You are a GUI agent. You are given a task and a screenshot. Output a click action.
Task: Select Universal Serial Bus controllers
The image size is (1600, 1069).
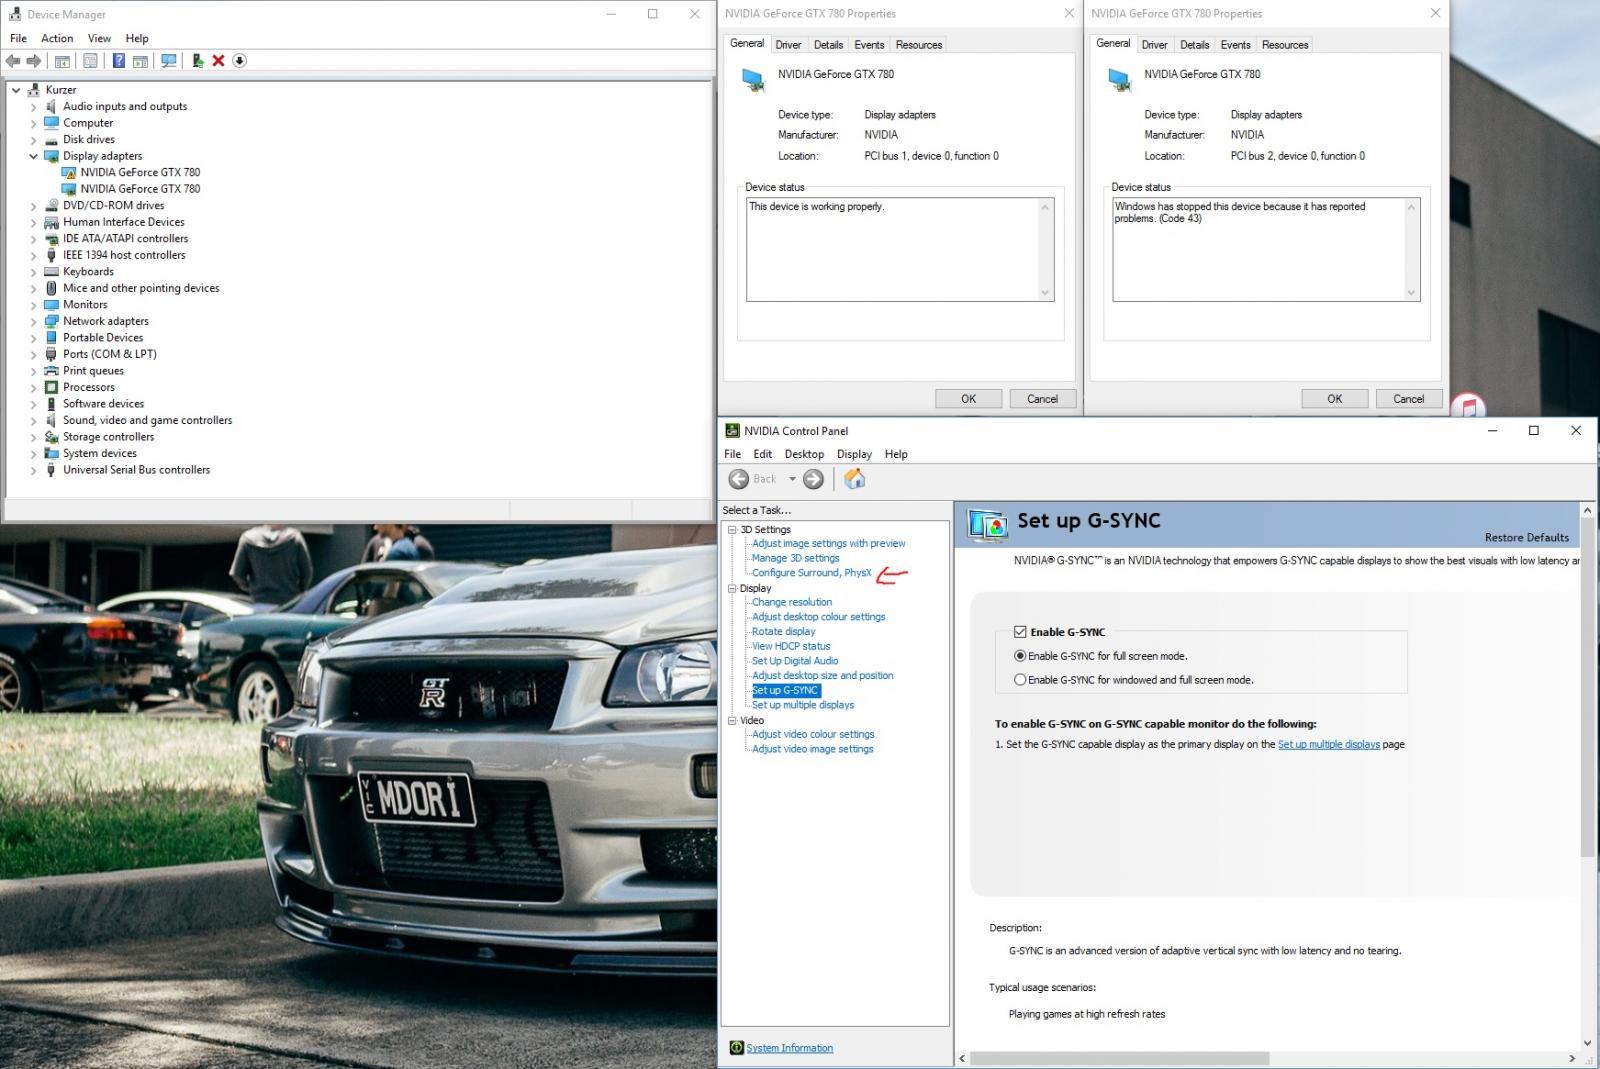(x=137, y=469)
